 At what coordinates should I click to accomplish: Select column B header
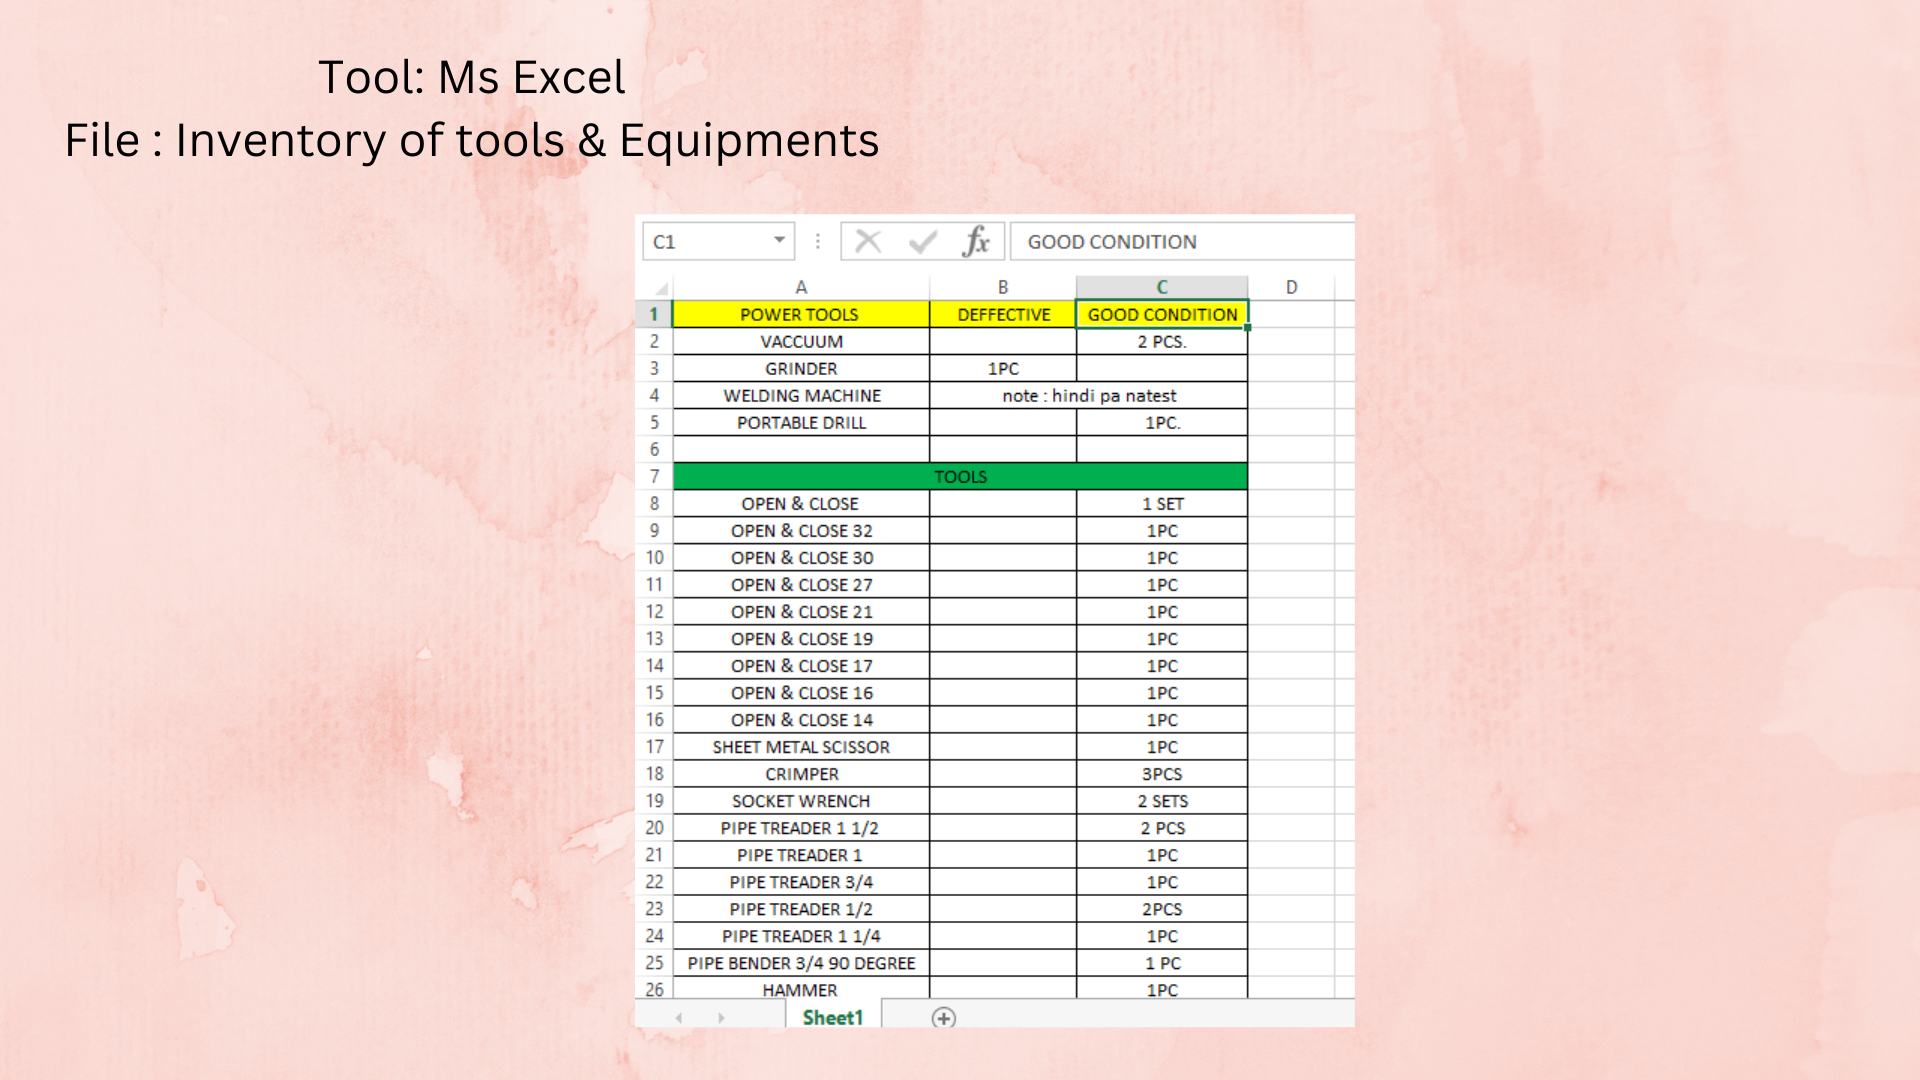(x=1003, y=287)
